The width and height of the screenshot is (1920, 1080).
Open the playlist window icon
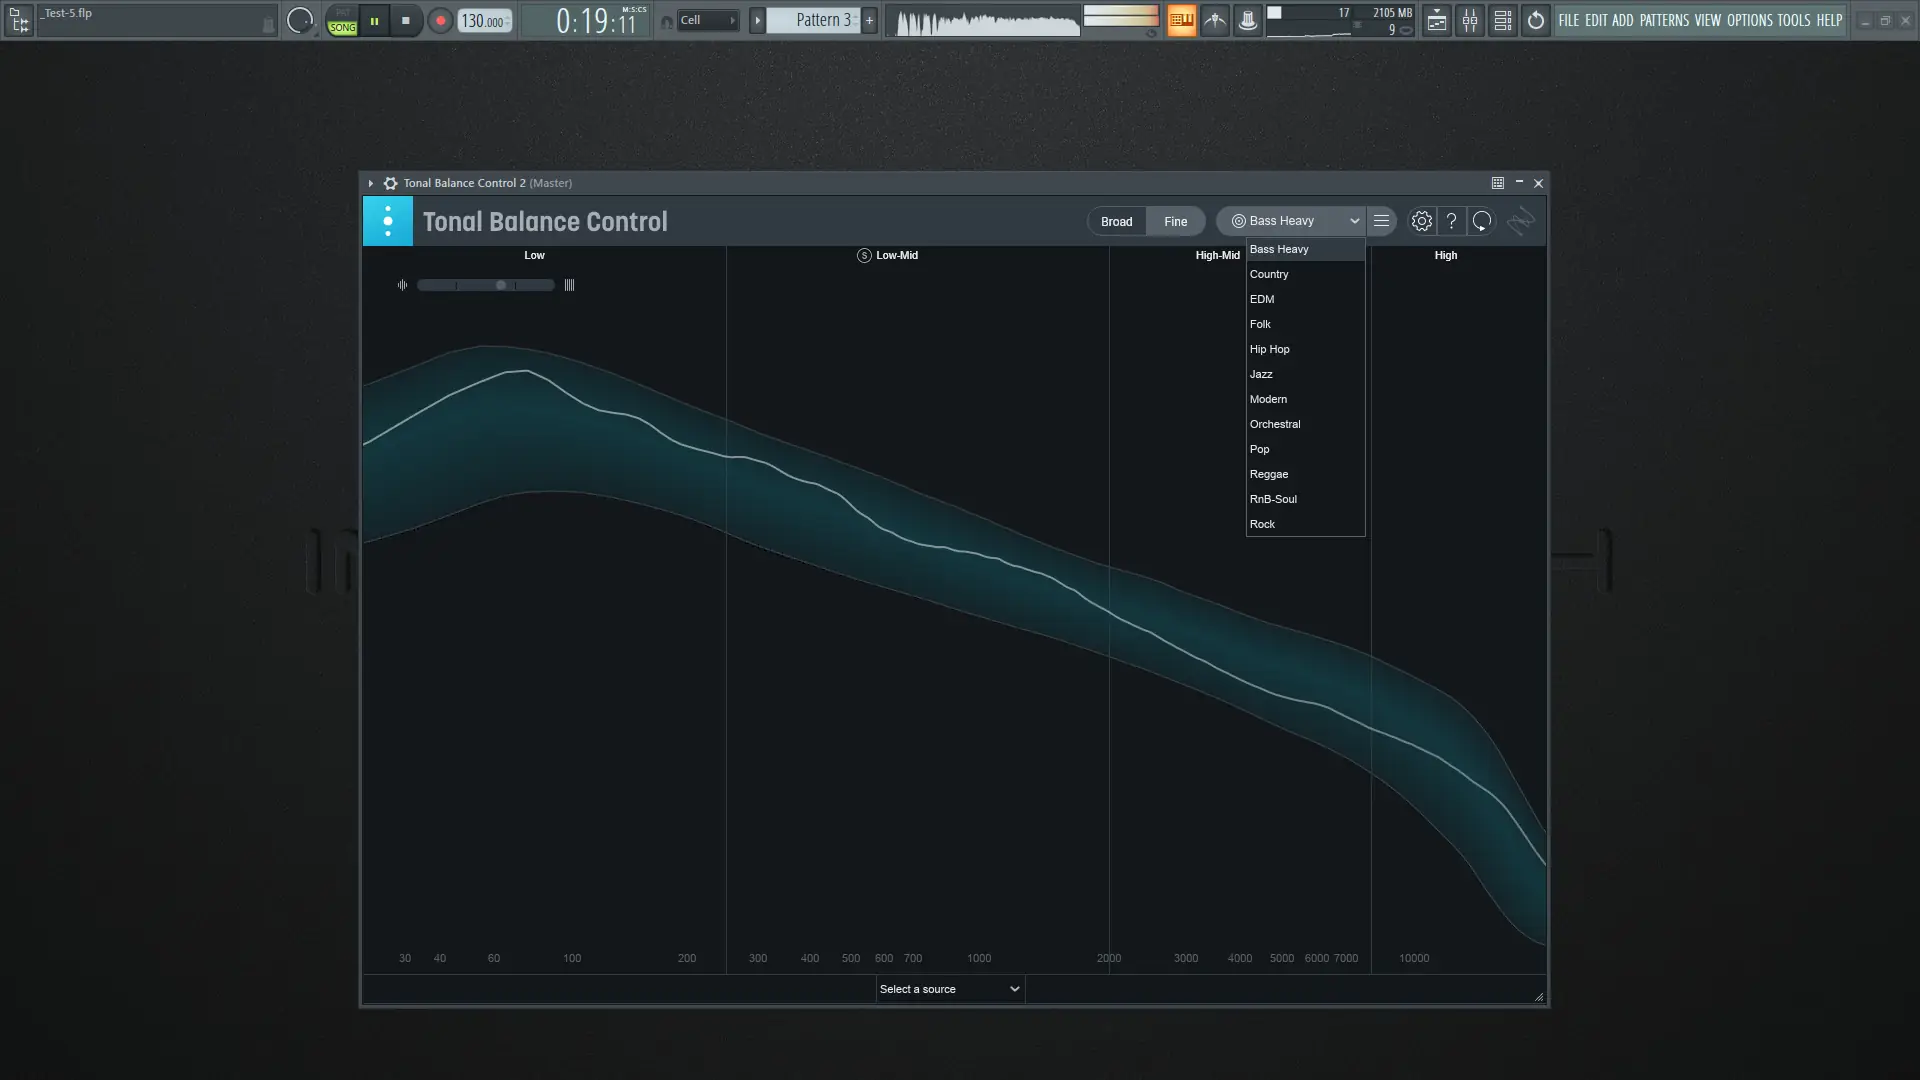click(x=1436, y=20)
